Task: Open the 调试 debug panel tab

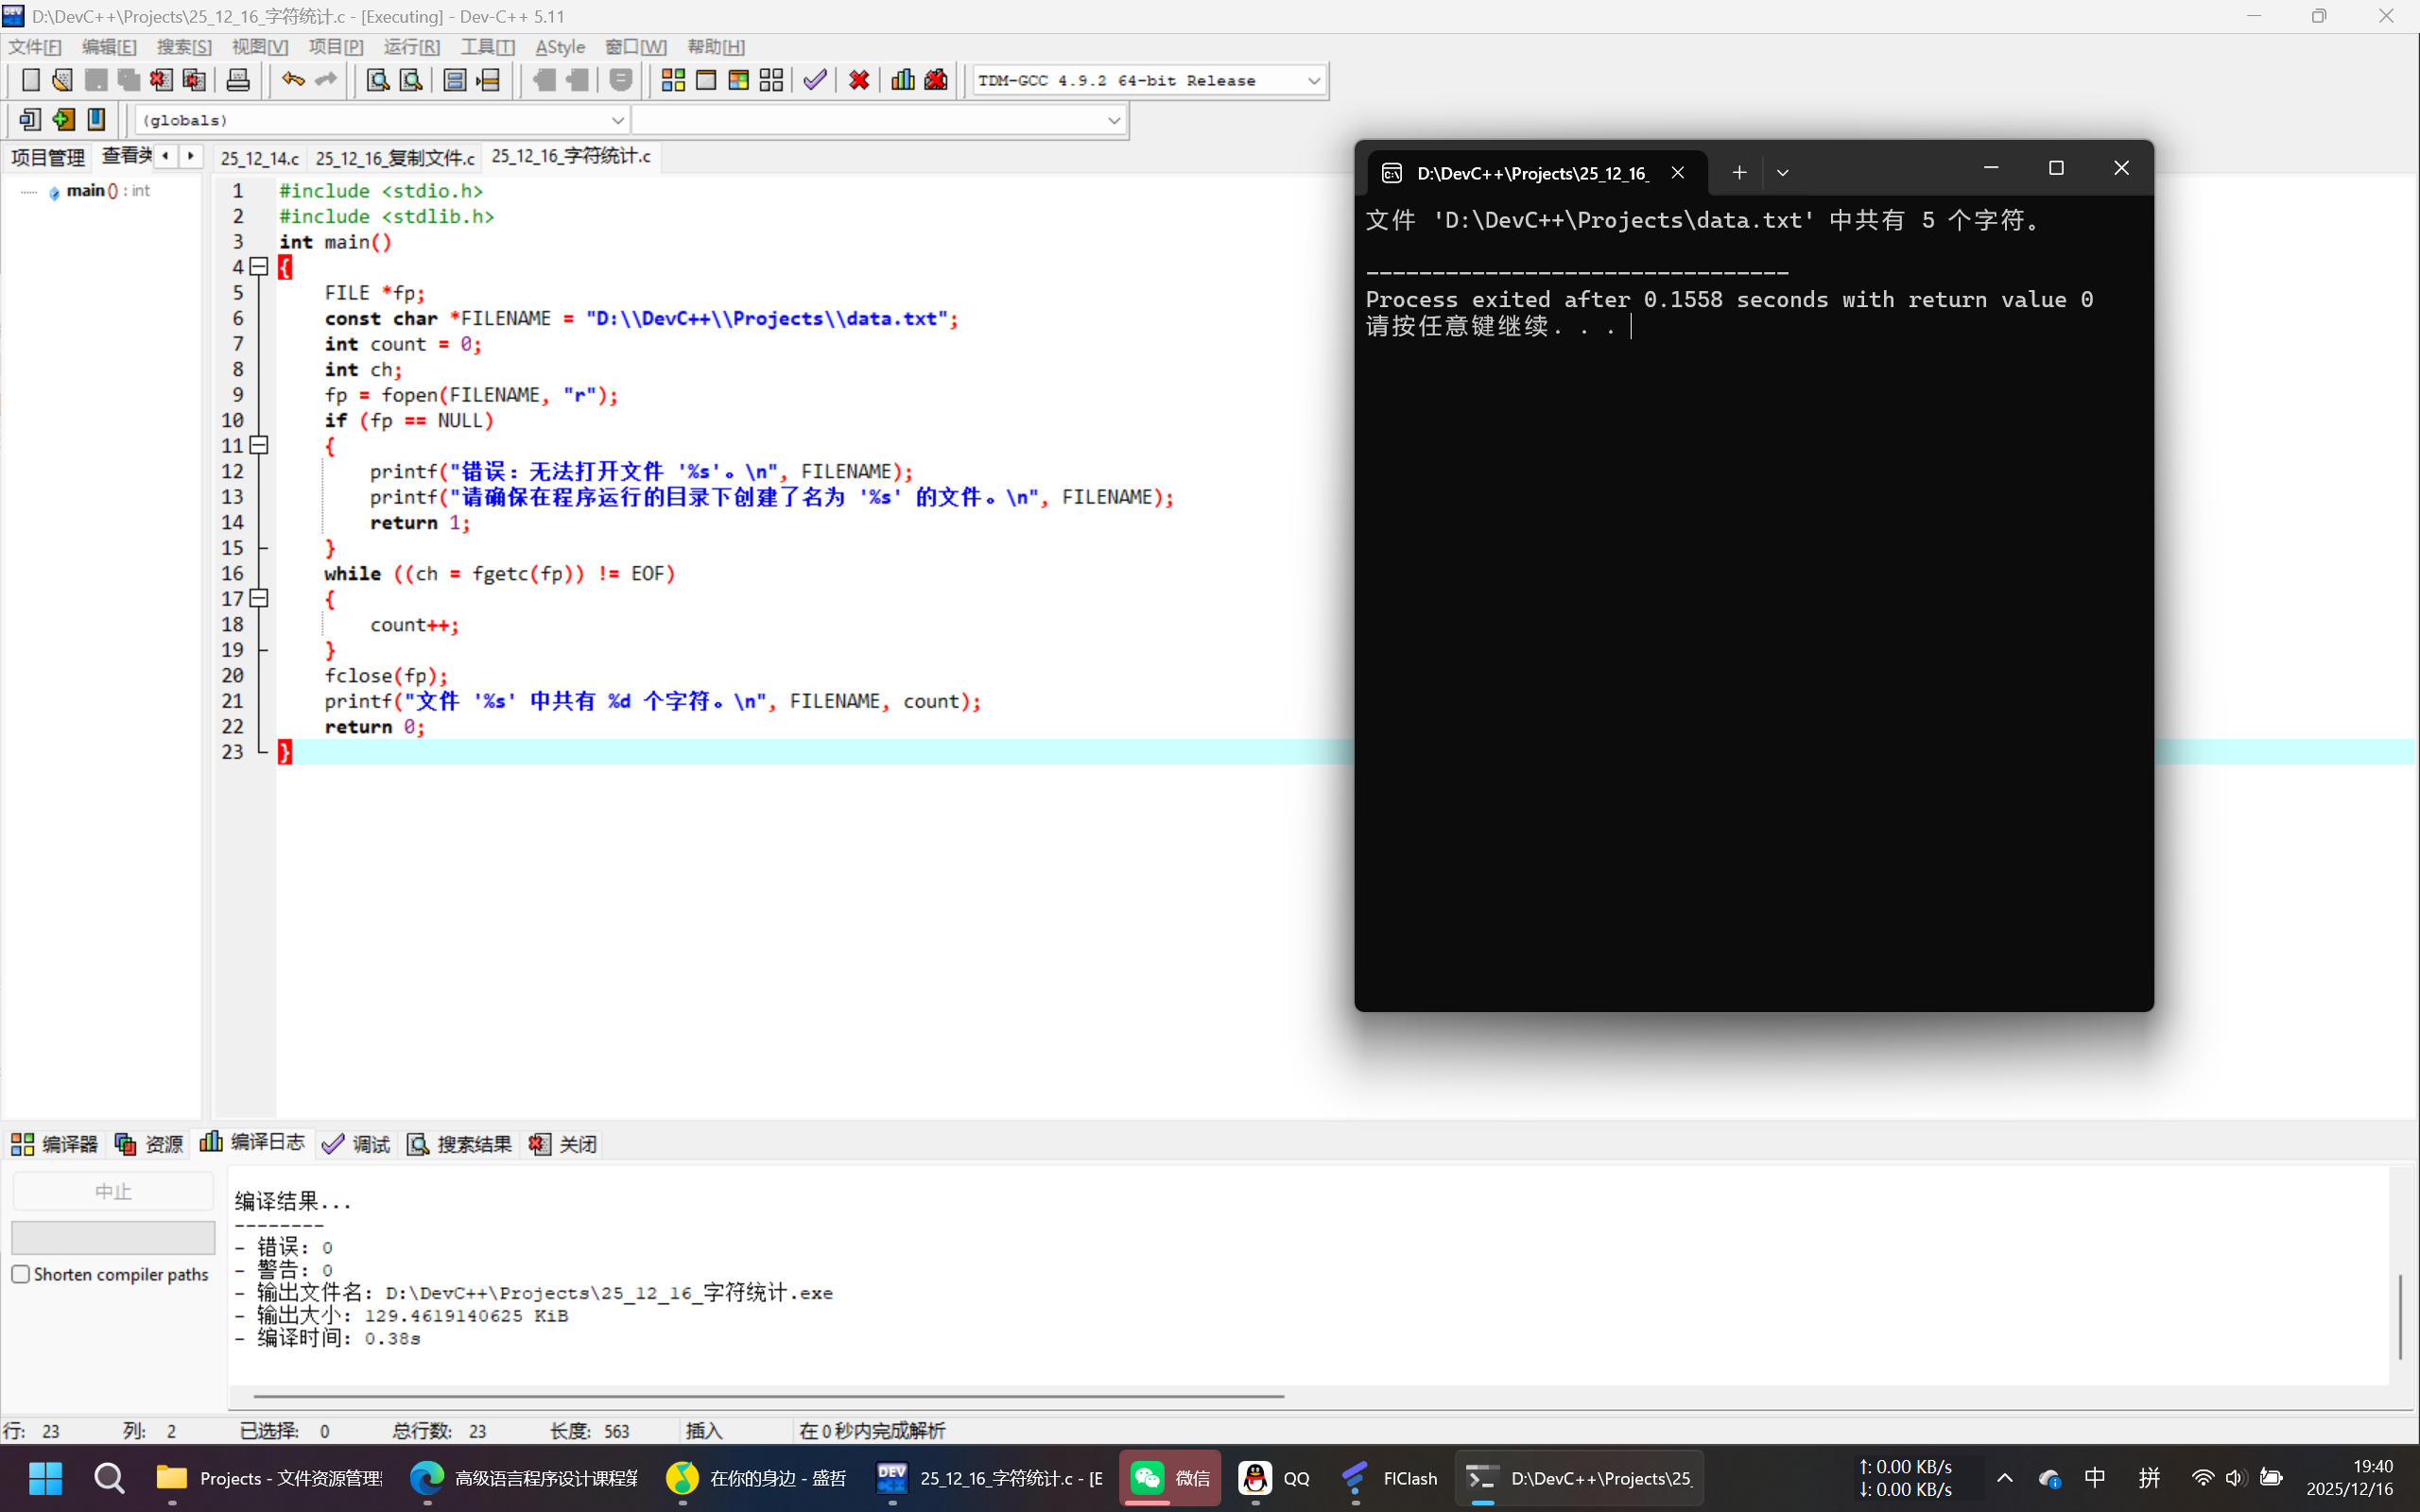Action: [x=357, y=1144]
